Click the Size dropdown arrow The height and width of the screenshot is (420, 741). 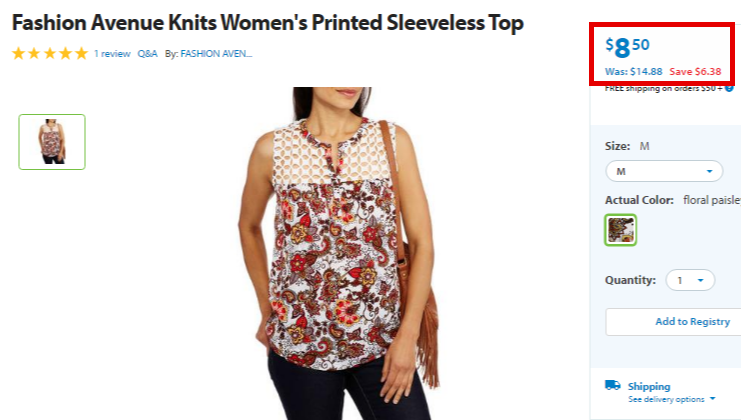pos(709,171)
